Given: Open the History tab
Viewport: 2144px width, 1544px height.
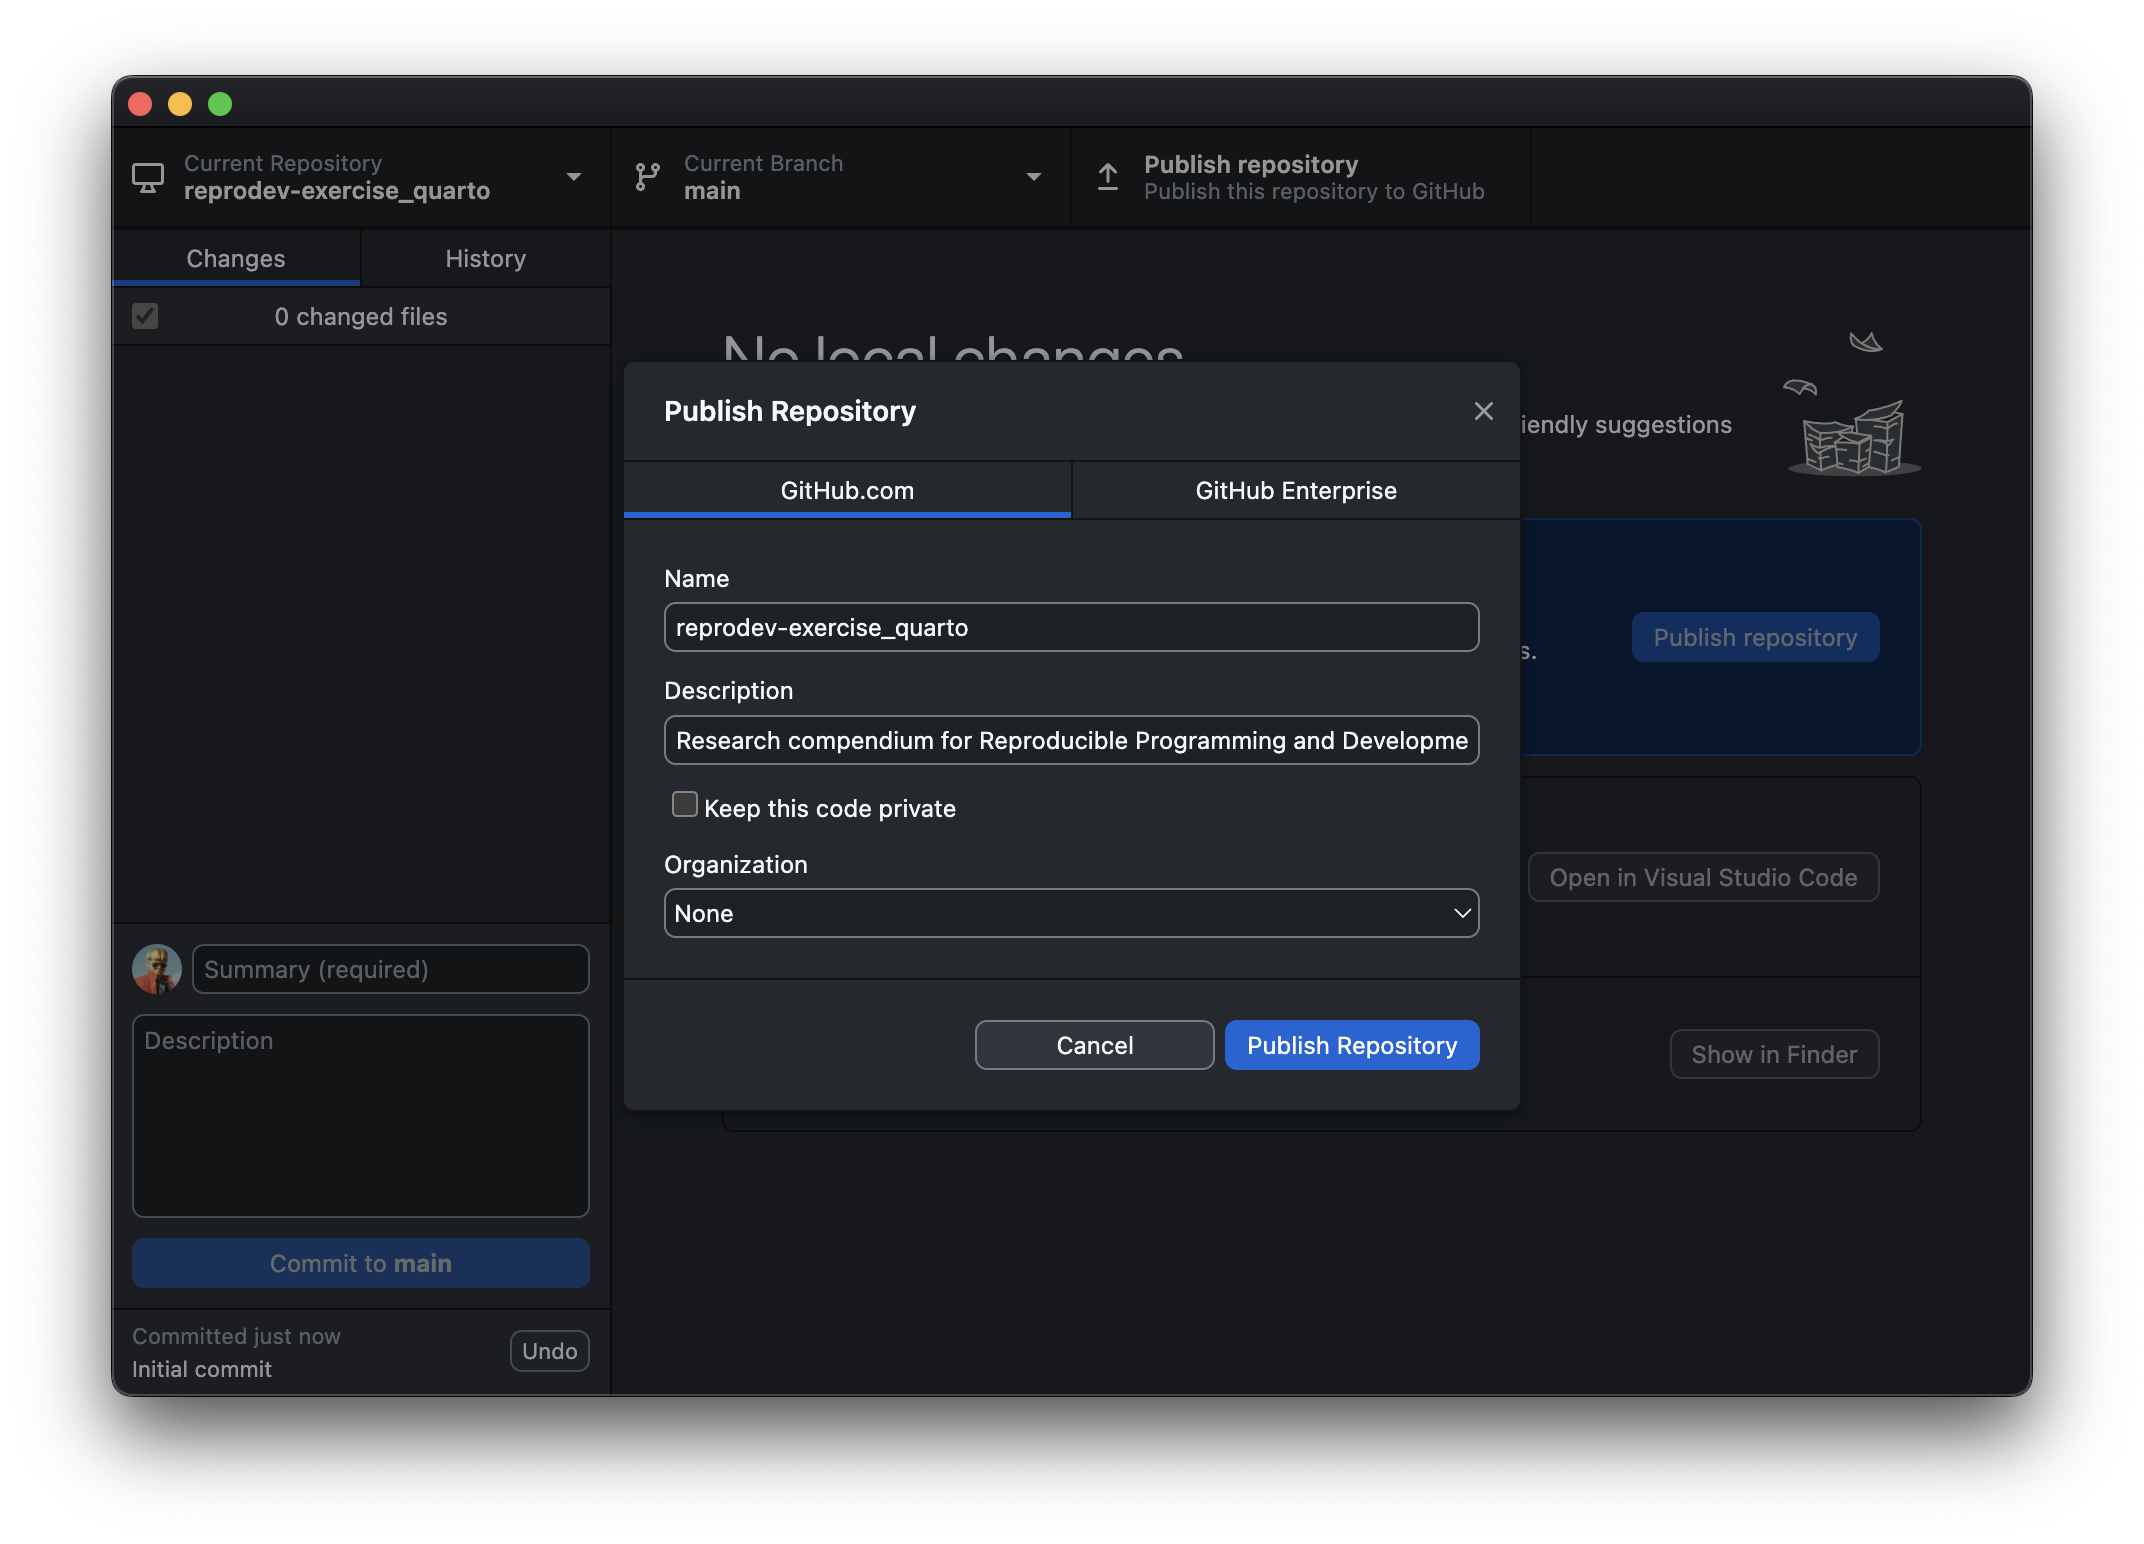Looking at the screenshot, I should (x=485, y=258).
